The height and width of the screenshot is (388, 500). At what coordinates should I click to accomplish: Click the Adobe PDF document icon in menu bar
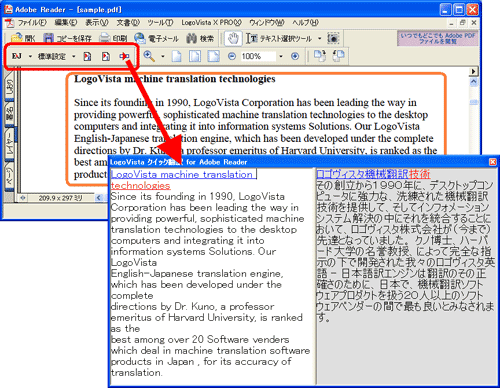pyautogui.click(x=10, y=23)
